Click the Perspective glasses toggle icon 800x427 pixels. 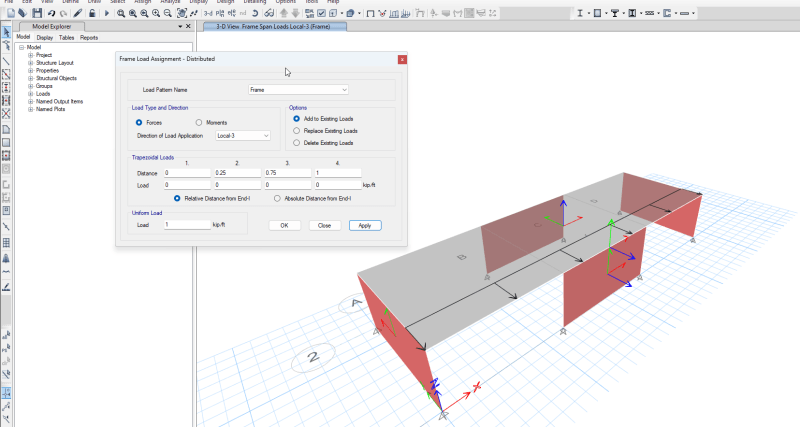[x=269, y=13]
